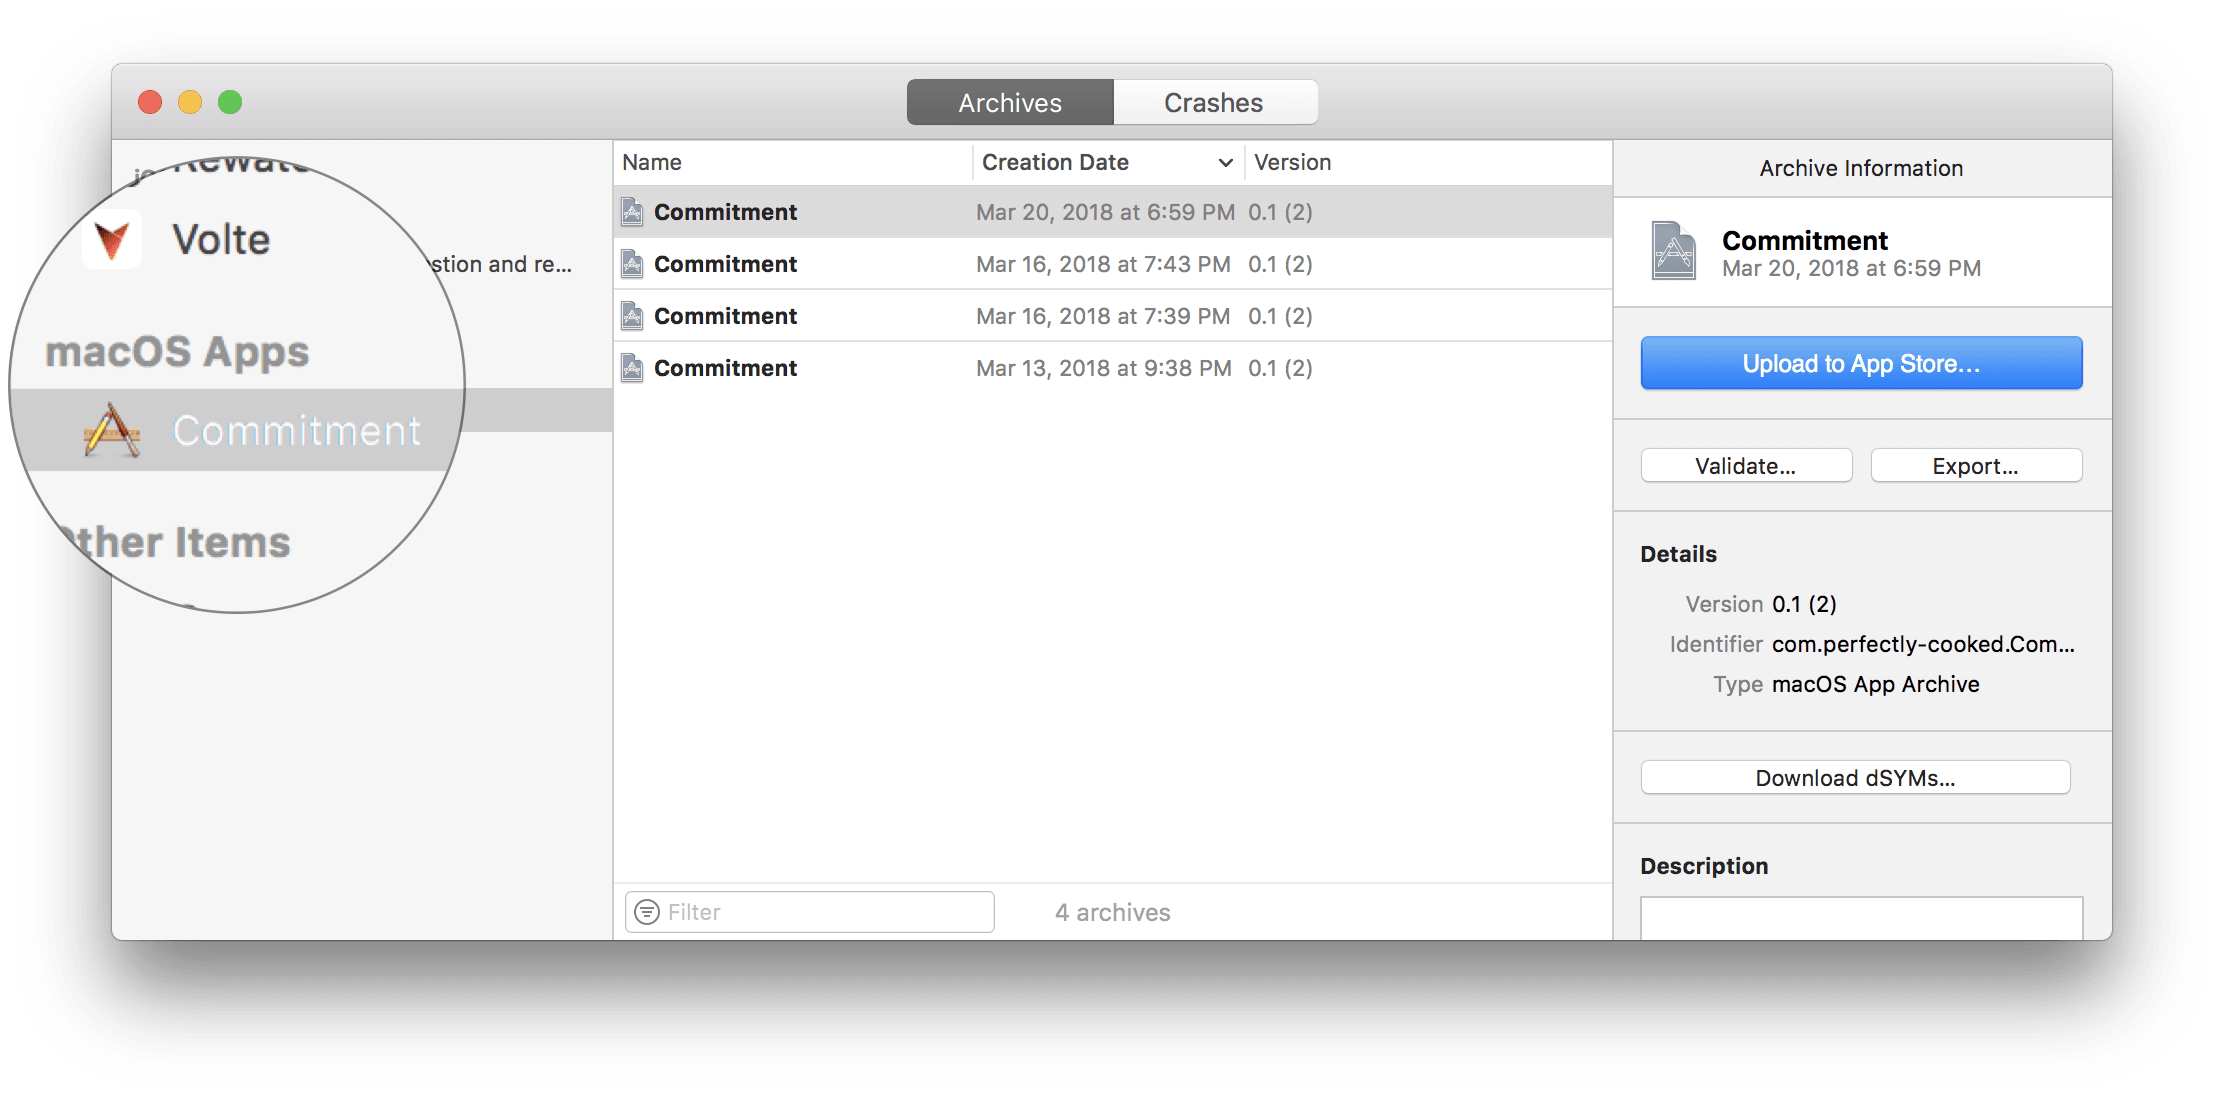2224x1100 pixels.
Task: Select Volte in the sidebar
Action: coord(221,240)
